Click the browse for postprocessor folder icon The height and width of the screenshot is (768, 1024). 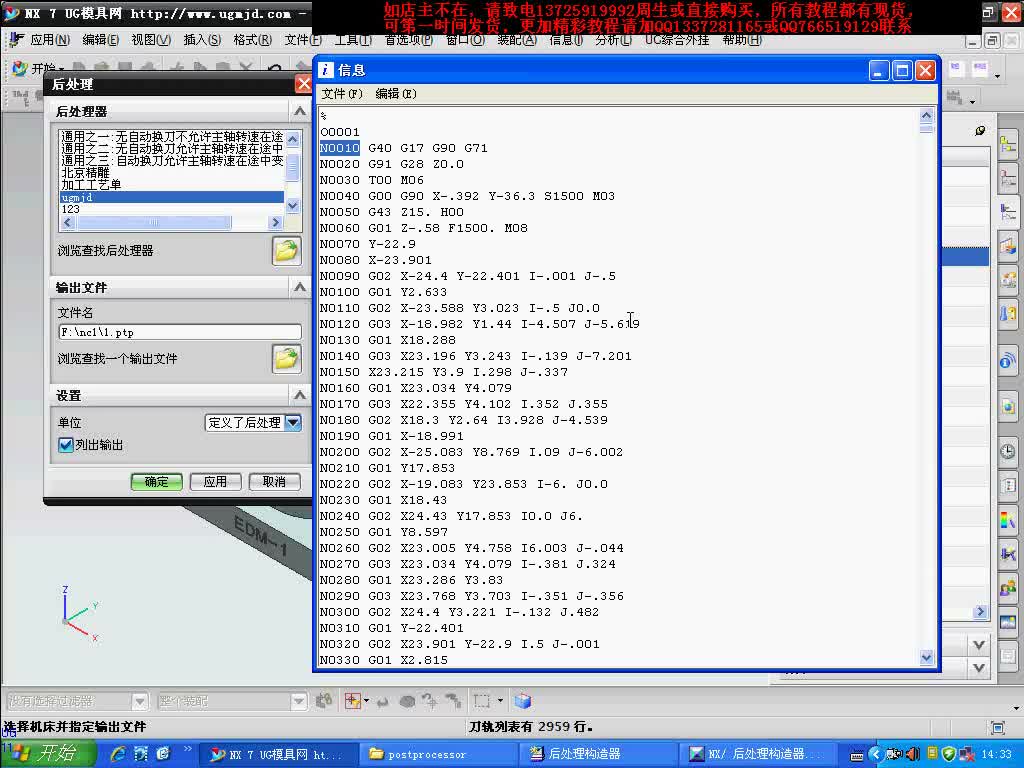[287, 250]
